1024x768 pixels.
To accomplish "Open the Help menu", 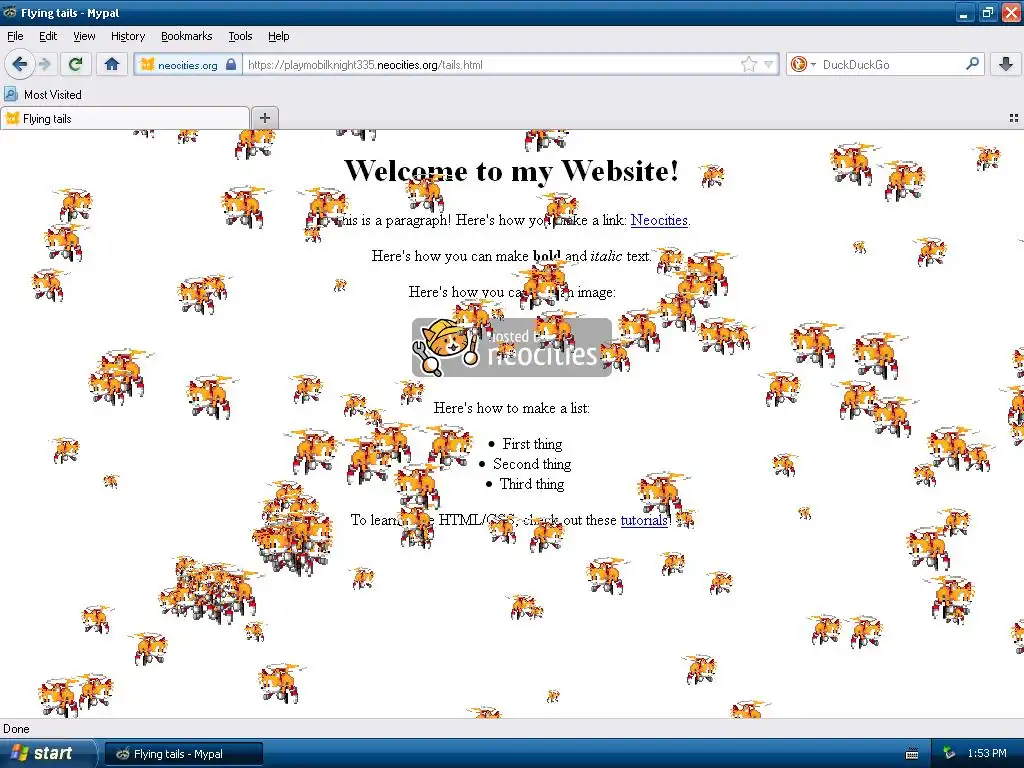I will coord(278,36).
